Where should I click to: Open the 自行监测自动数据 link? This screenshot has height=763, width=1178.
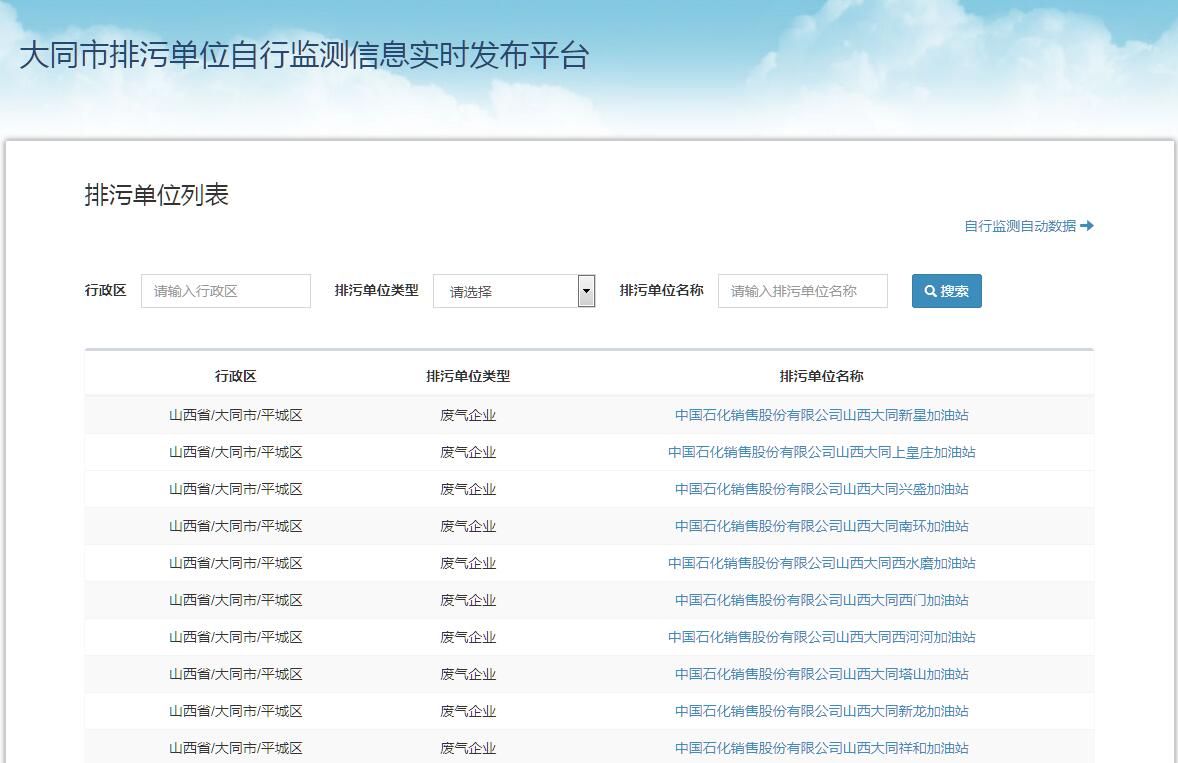coord(1028,226)
